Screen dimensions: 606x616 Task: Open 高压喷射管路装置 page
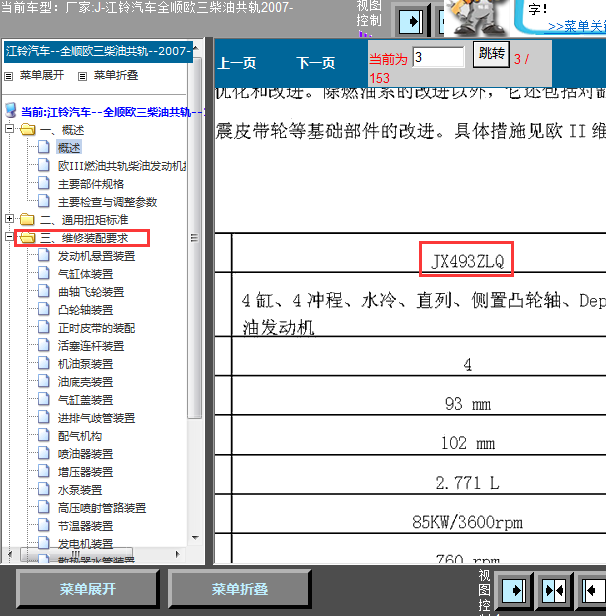102,508
